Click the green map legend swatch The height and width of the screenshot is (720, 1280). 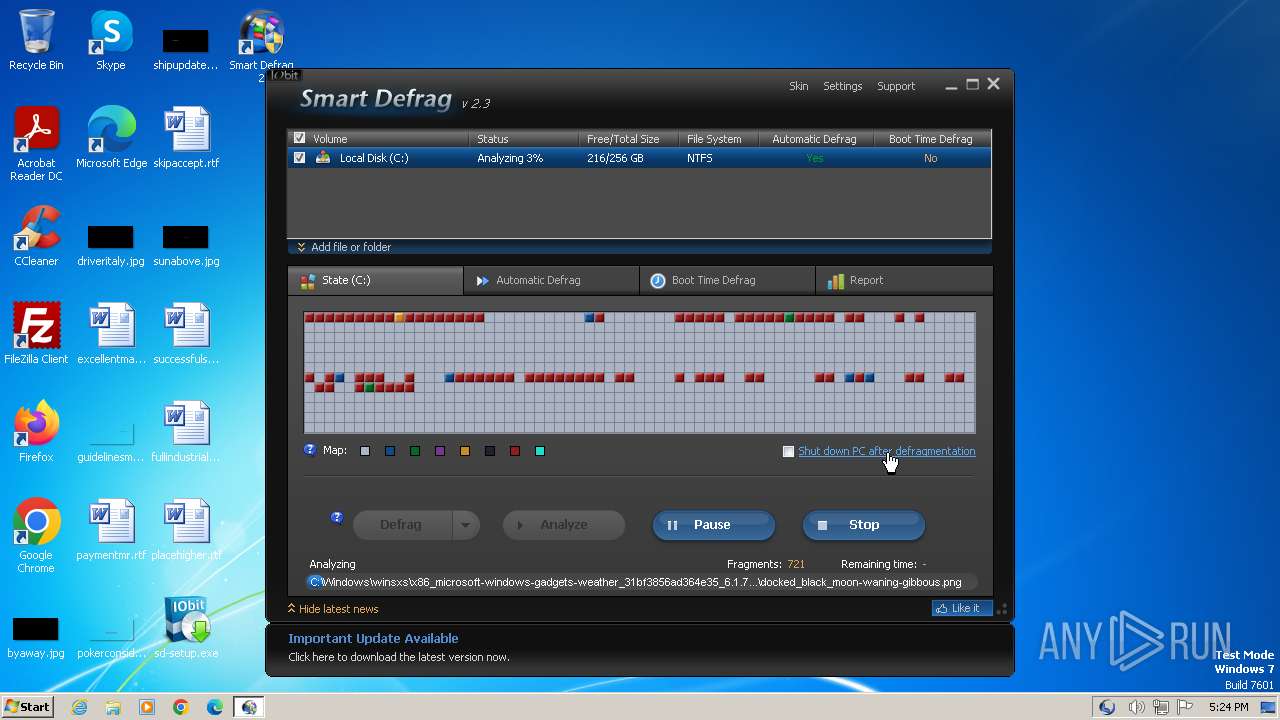coord(415,452)
